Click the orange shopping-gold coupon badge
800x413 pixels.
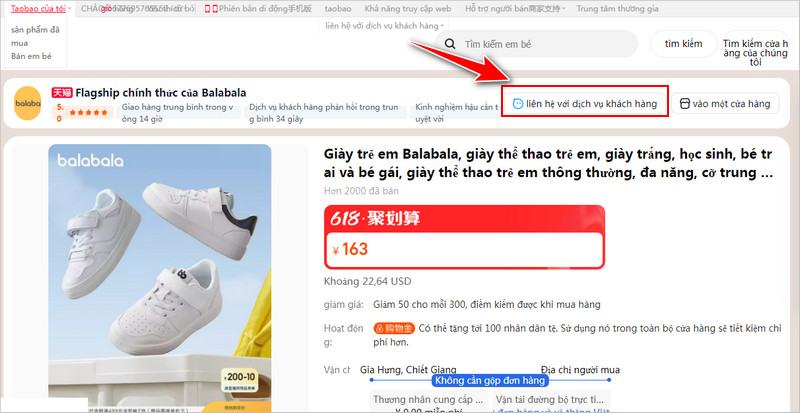pos(394,328)
